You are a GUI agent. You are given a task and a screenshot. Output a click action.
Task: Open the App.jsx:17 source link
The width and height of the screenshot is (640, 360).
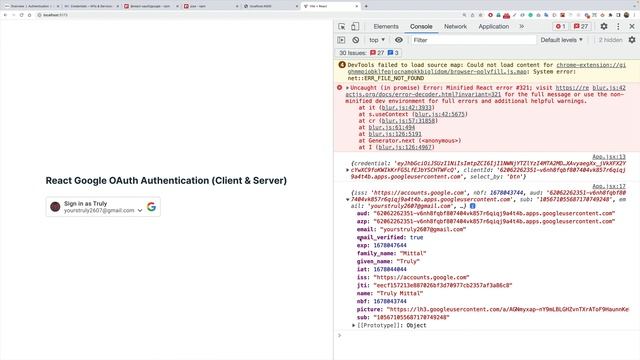point(609,186)
